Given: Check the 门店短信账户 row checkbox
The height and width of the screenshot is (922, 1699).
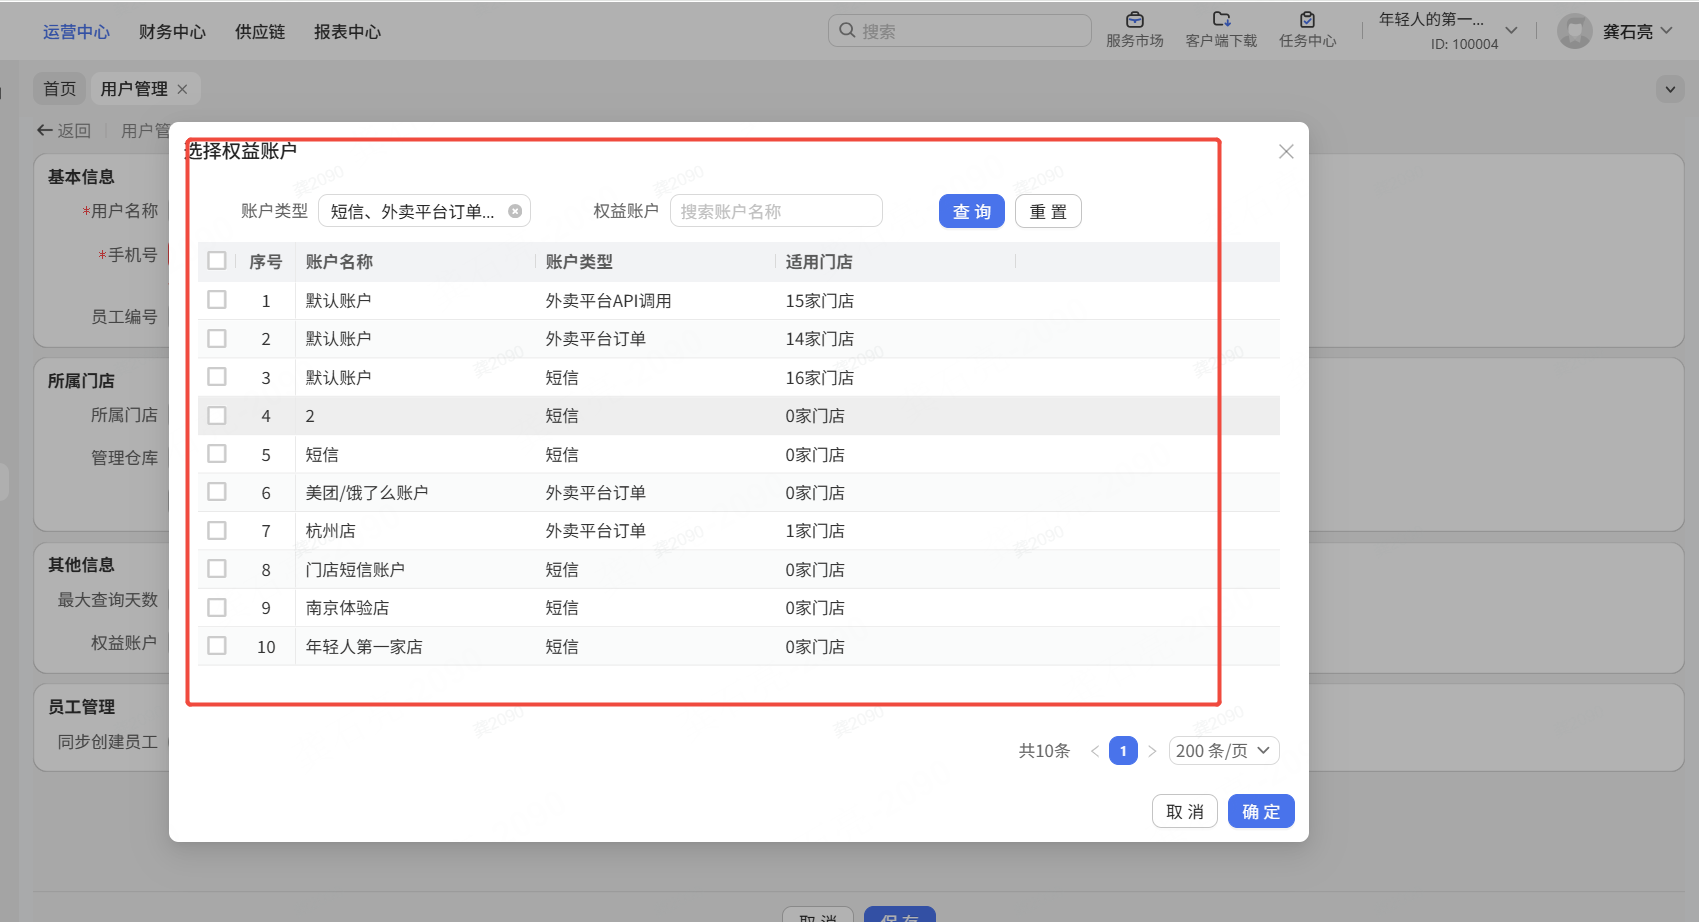Looking at the screenshot, I should pyautogui.click(x=217, y=569).
